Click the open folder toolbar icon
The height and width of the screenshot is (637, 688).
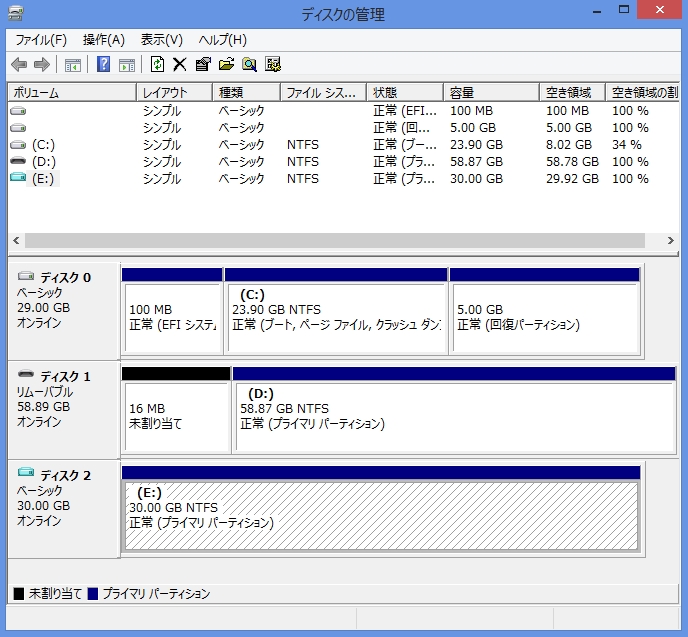226,65
